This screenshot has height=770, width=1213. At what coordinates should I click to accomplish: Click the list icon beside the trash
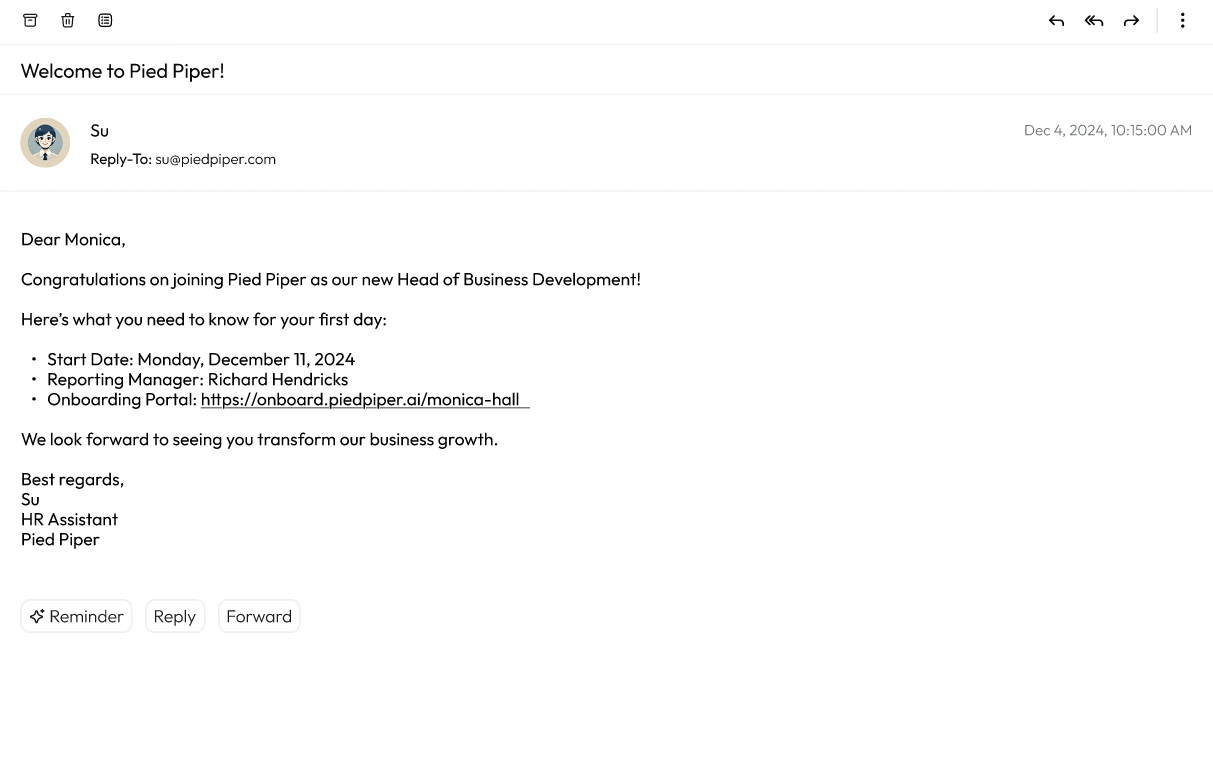105,20
